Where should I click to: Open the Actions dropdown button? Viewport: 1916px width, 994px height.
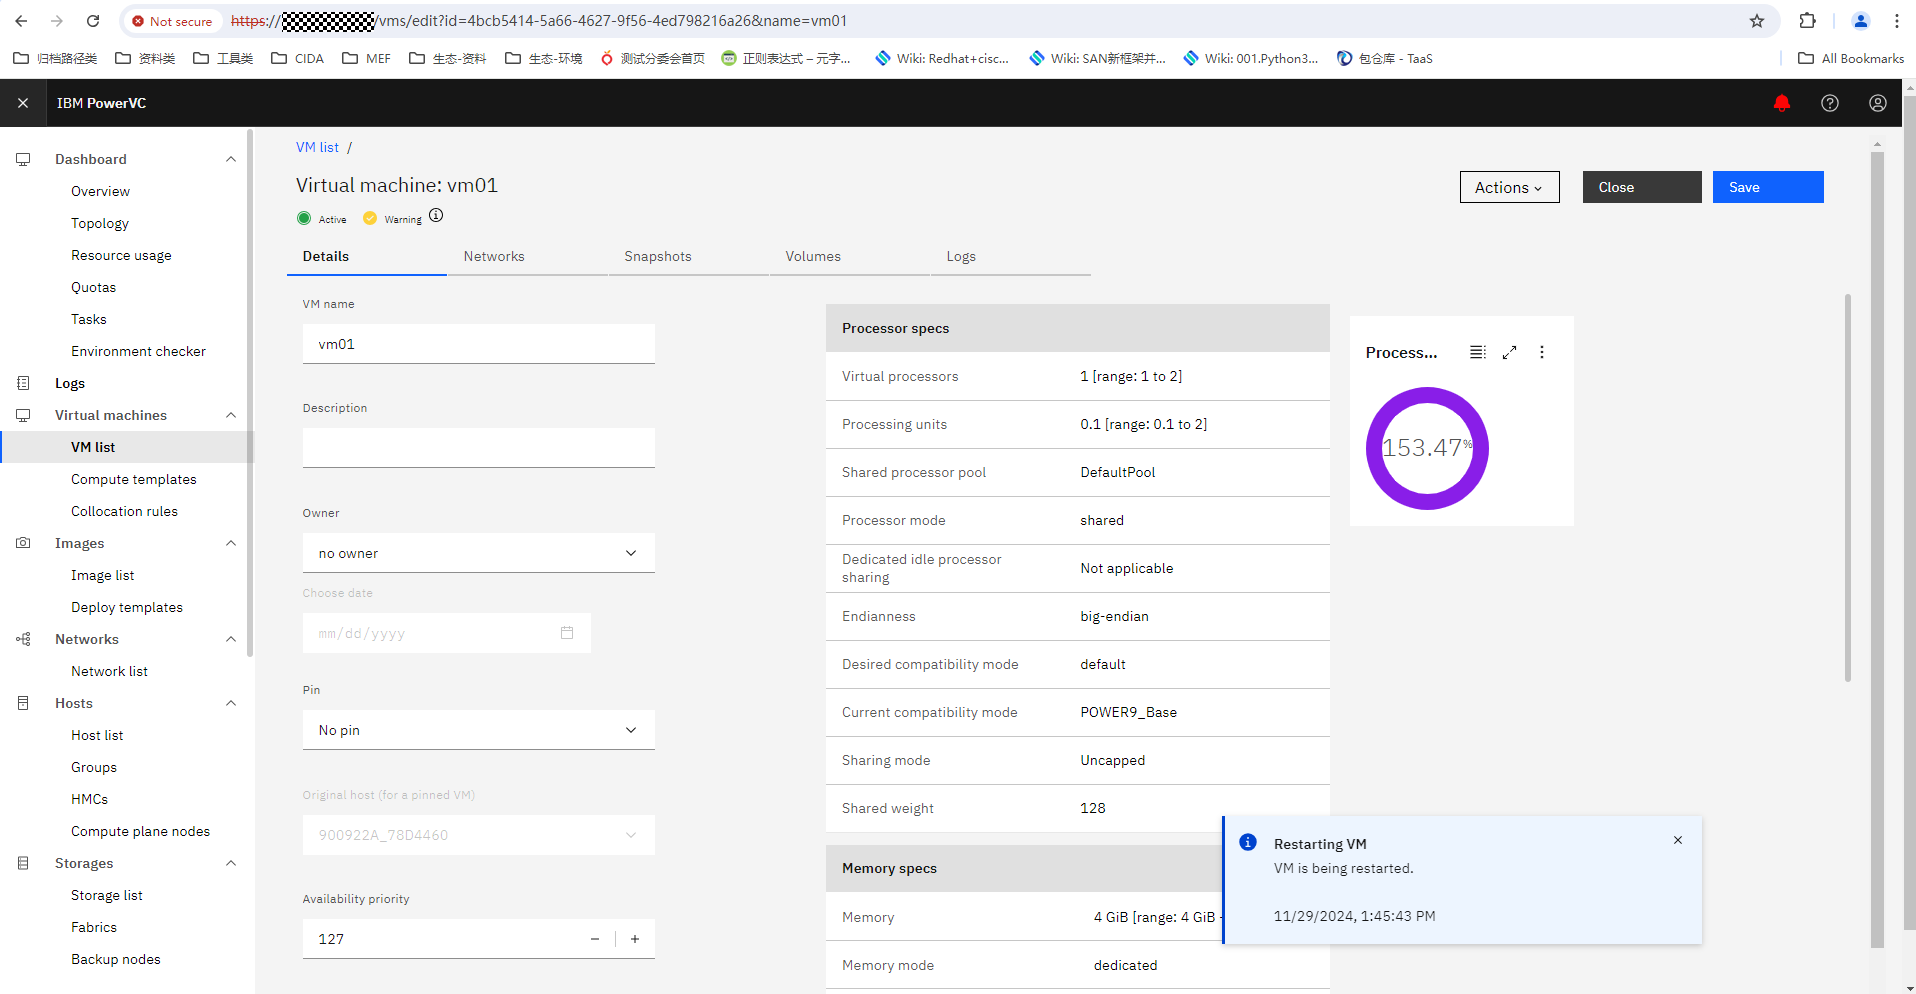click(1509, 187)
